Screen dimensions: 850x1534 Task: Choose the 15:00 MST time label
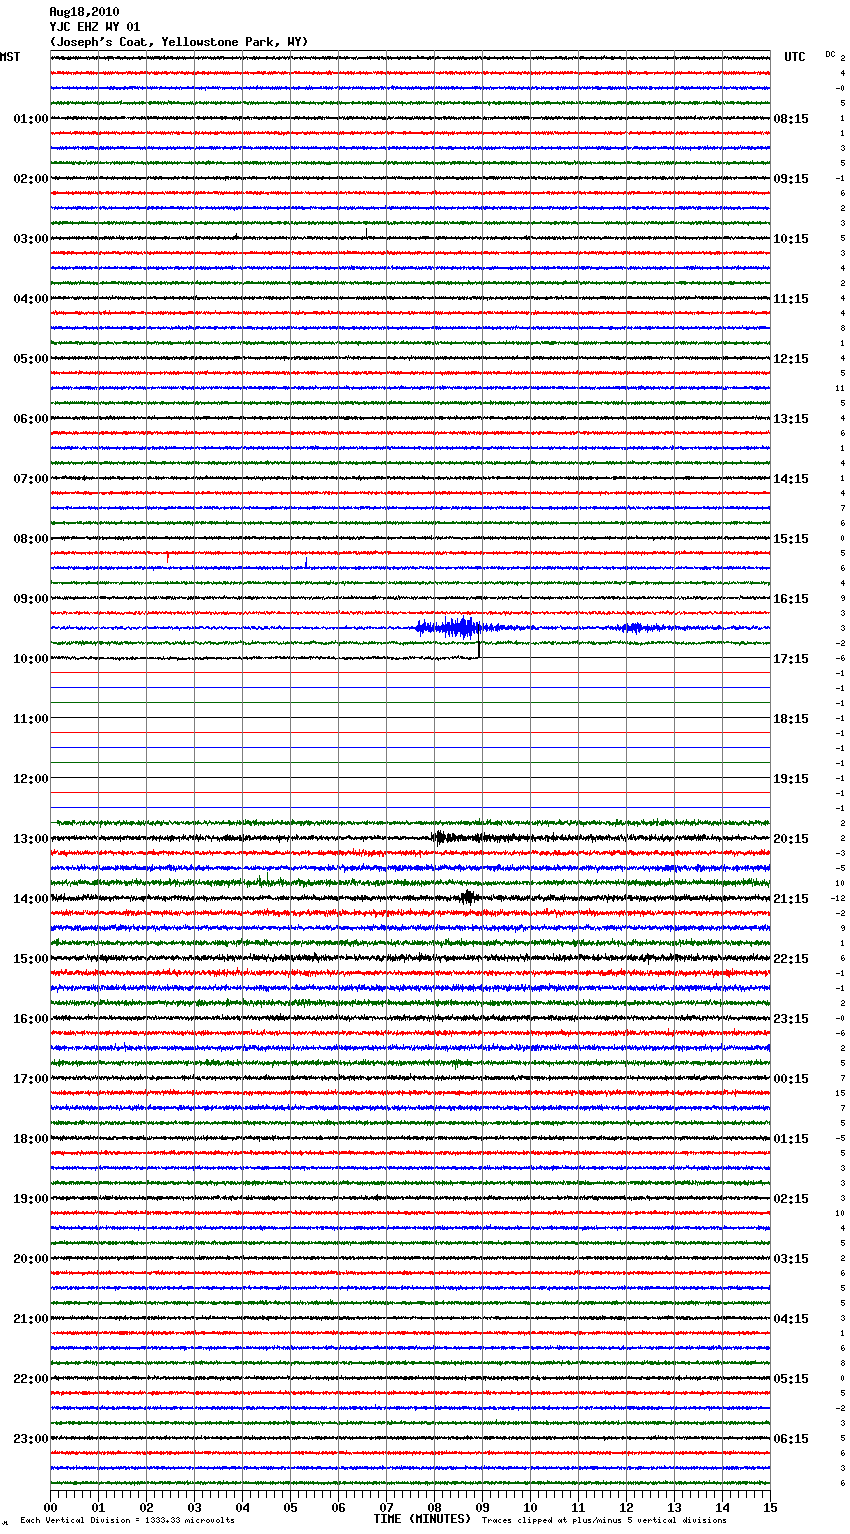[x=31, y=959]
